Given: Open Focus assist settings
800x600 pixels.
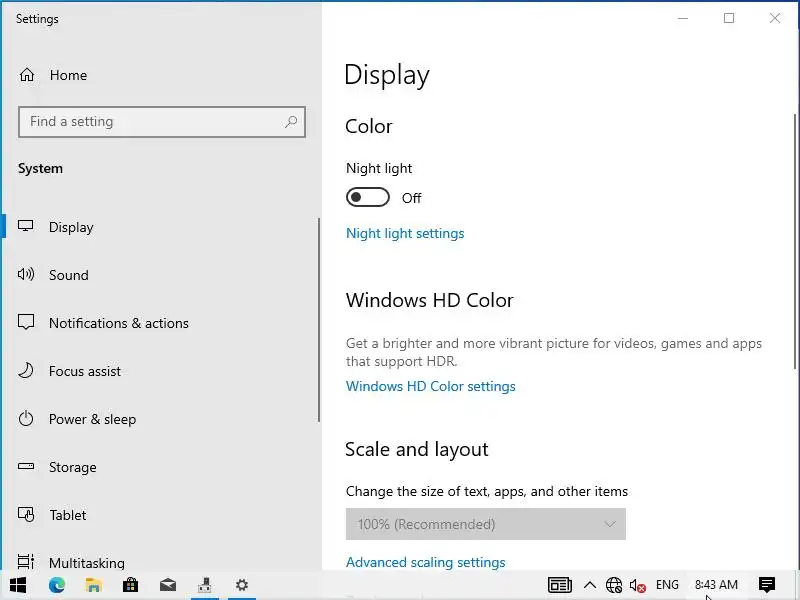Looking at the screenshot, I should click(x=161, y=371).
